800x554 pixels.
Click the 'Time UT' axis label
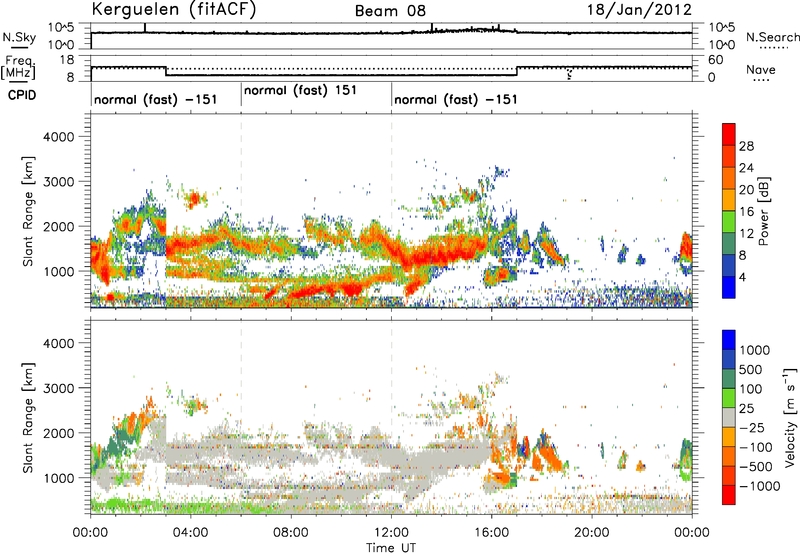pos(391,547)
